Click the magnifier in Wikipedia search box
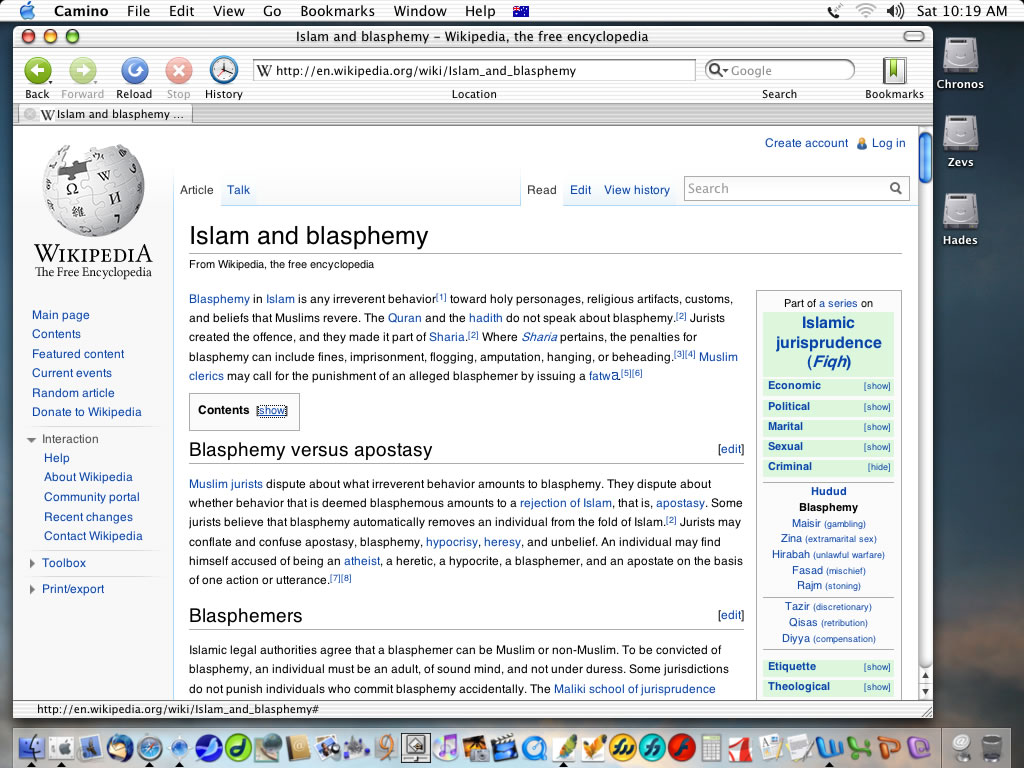This screenshot has width=1024, height=768. (x=895, y=189)
